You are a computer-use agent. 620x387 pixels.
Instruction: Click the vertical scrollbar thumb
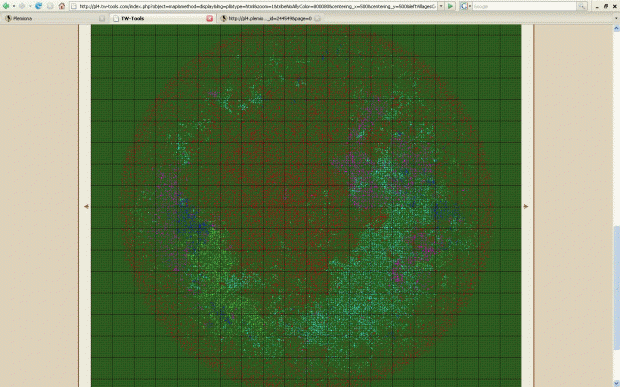click(x=616, y=287)
